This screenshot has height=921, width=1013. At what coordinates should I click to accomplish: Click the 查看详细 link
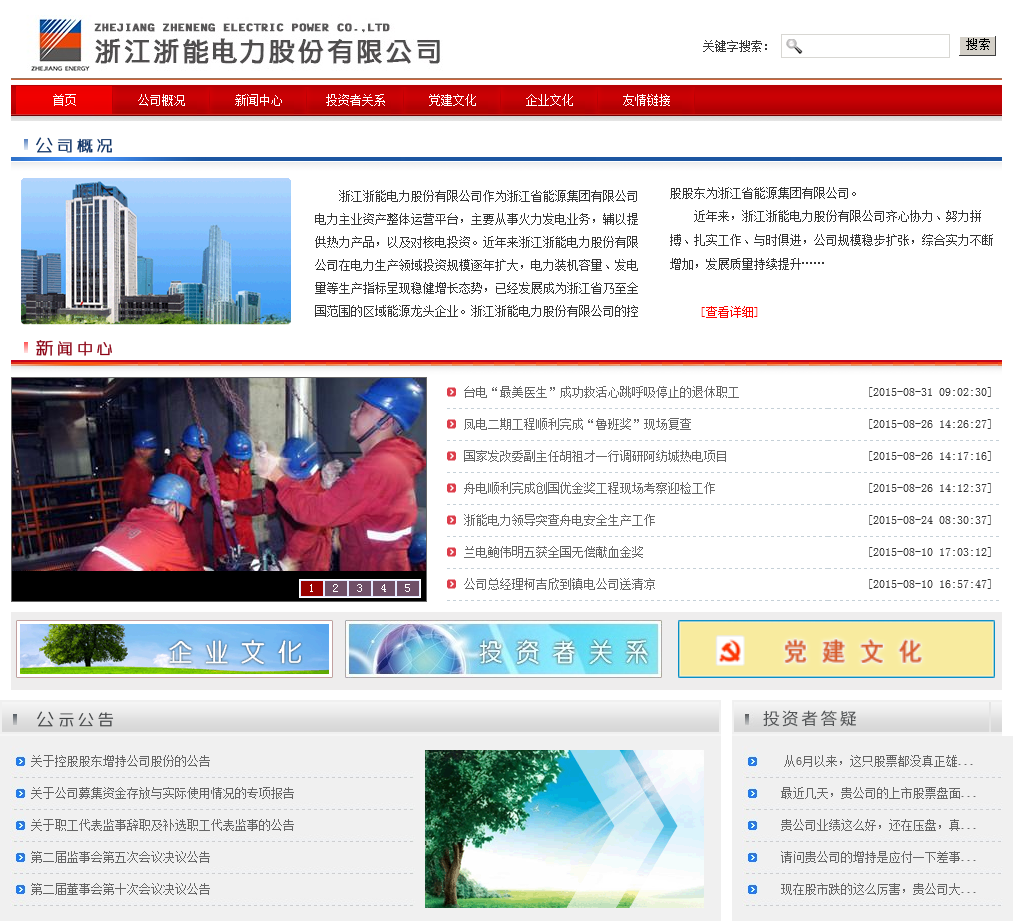[729, 312]
